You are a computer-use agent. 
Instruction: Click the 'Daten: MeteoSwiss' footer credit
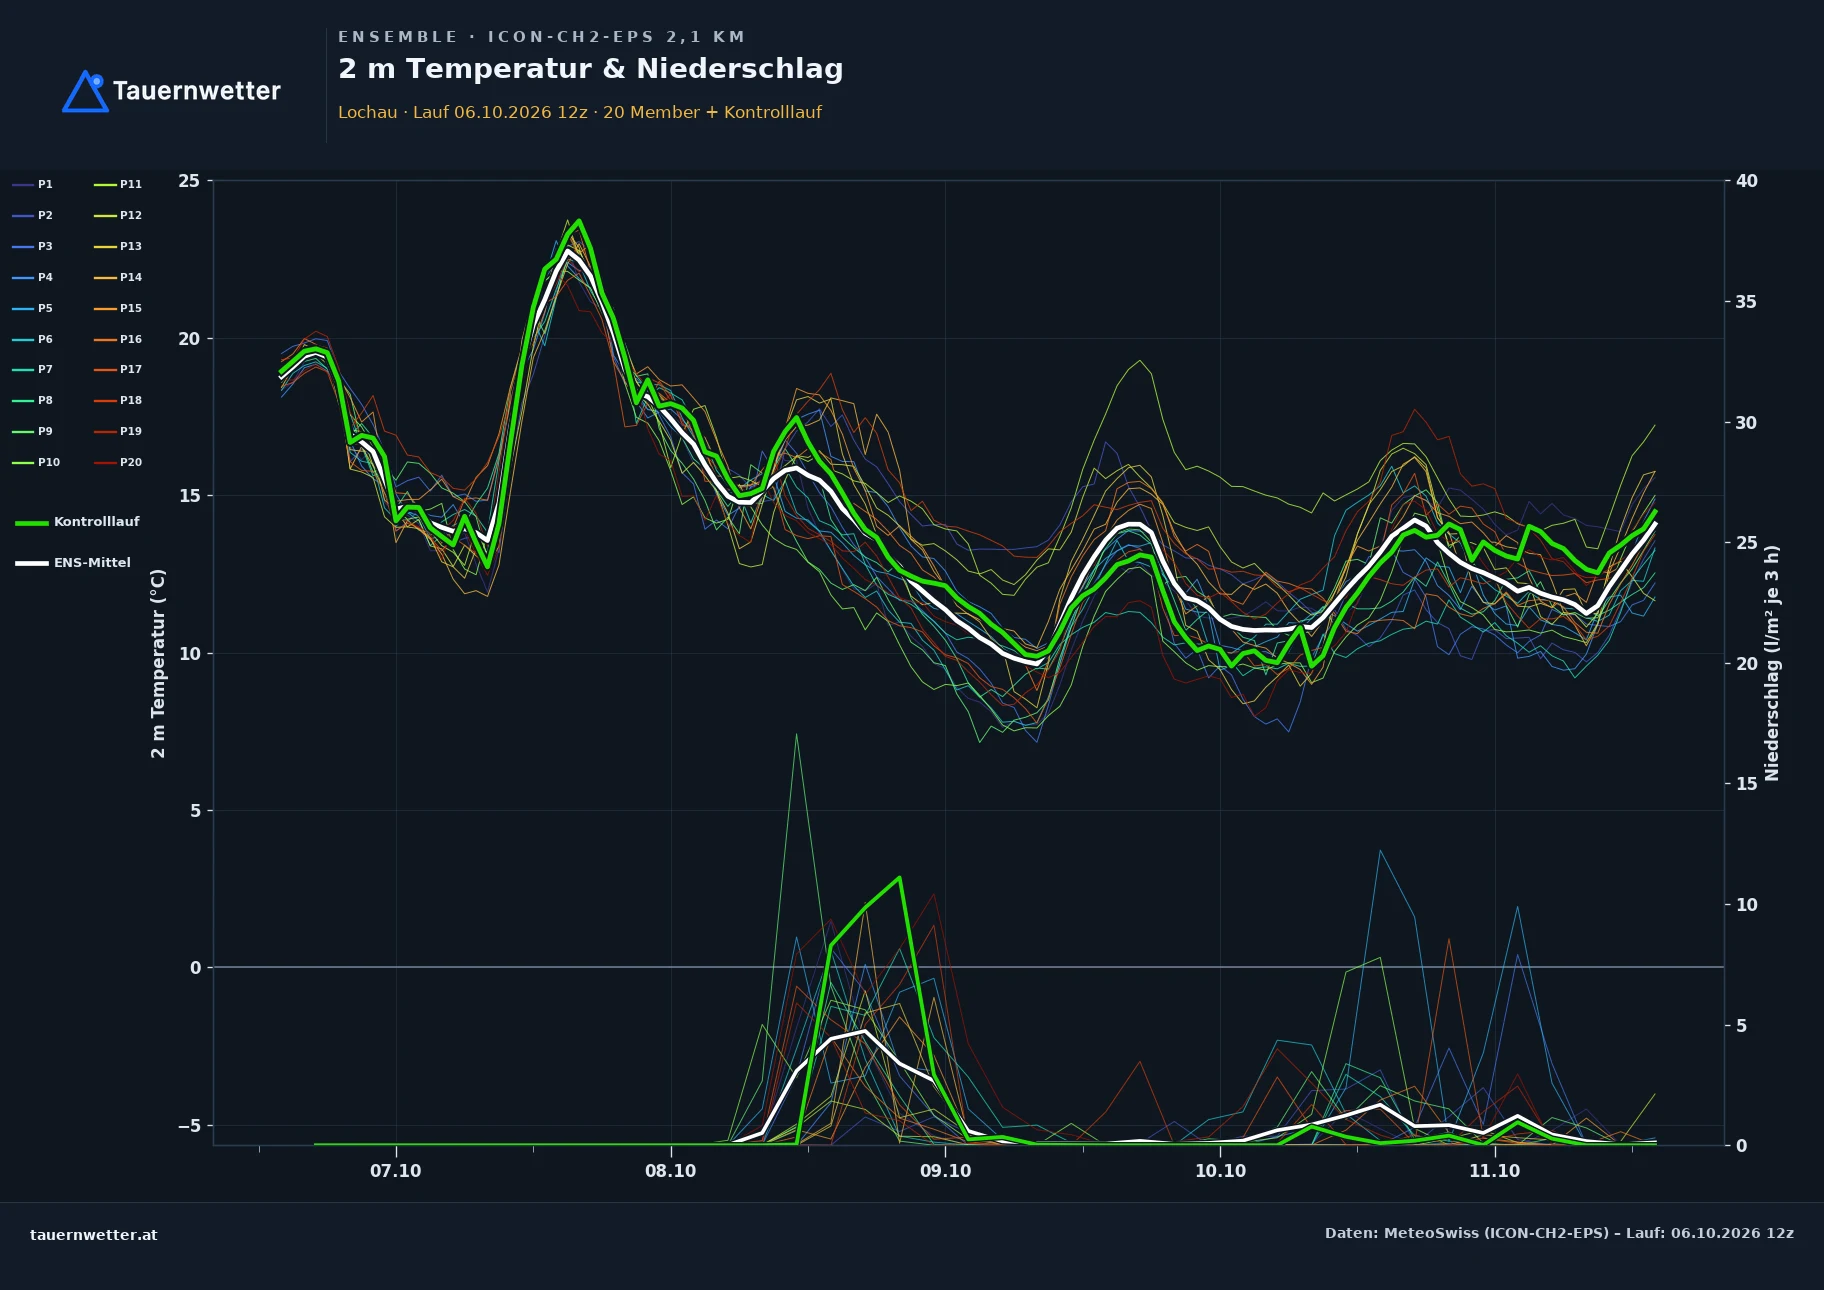coord(1560,1234)
